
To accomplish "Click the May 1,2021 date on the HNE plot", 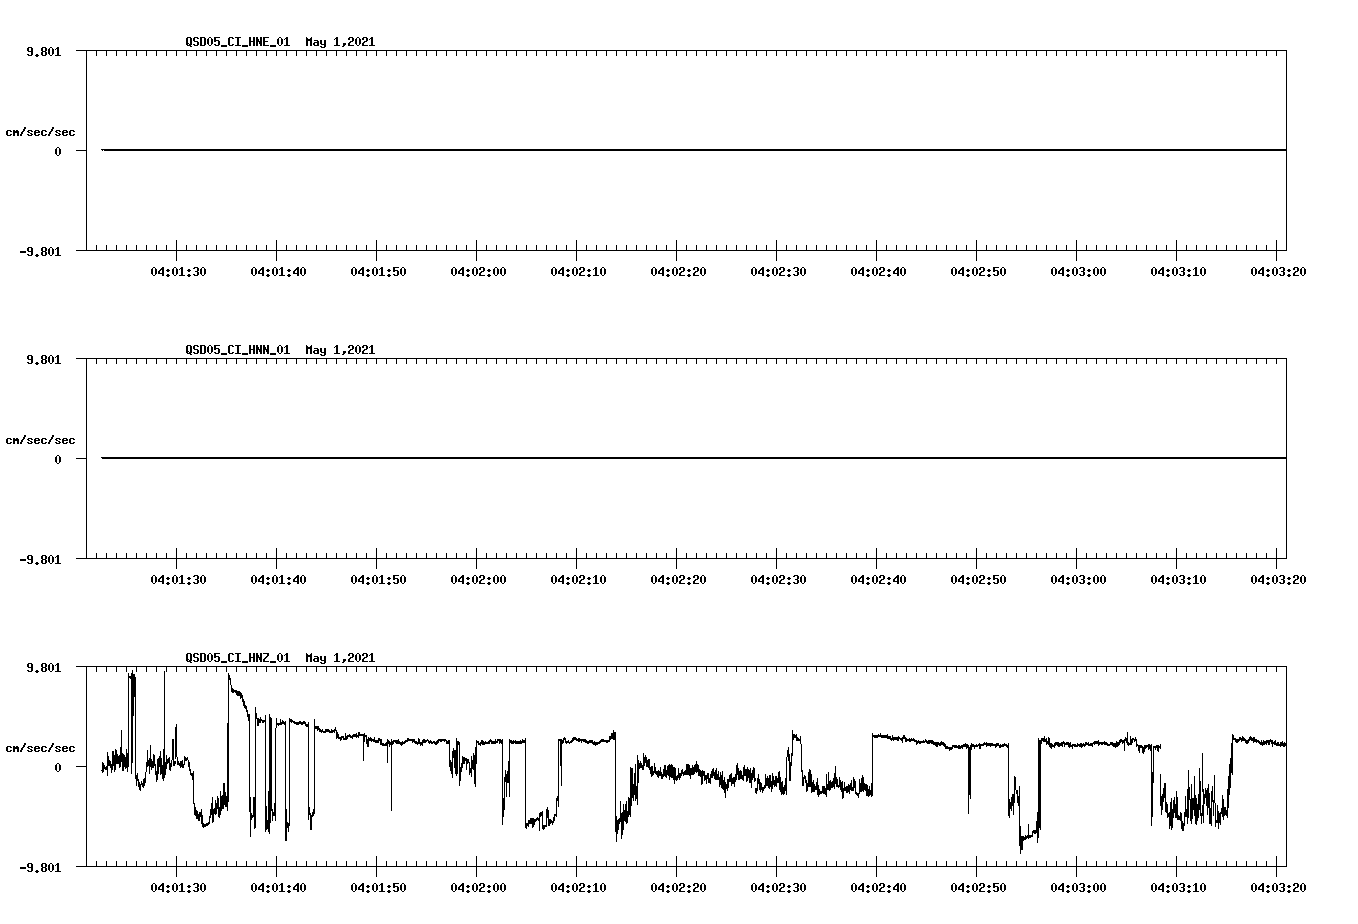I will coord(340,42).
